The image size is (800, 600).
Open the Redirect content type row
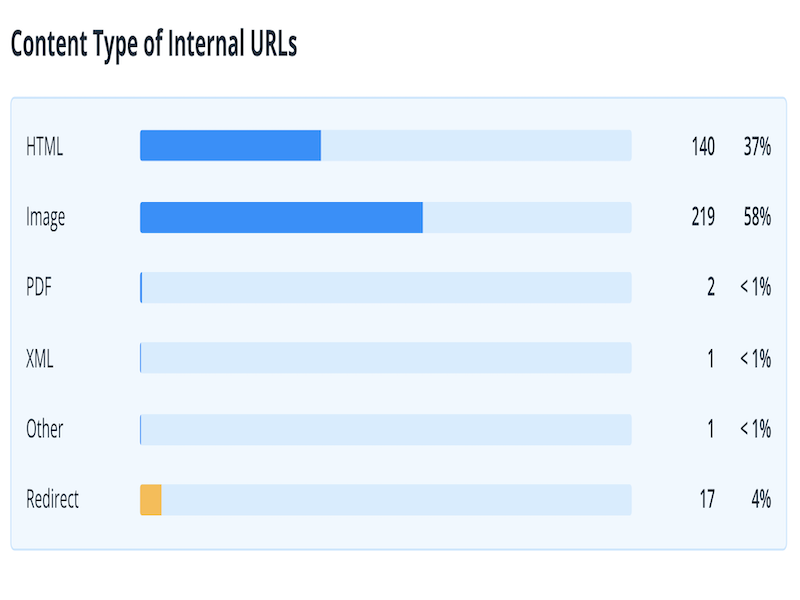coord(53,499)
